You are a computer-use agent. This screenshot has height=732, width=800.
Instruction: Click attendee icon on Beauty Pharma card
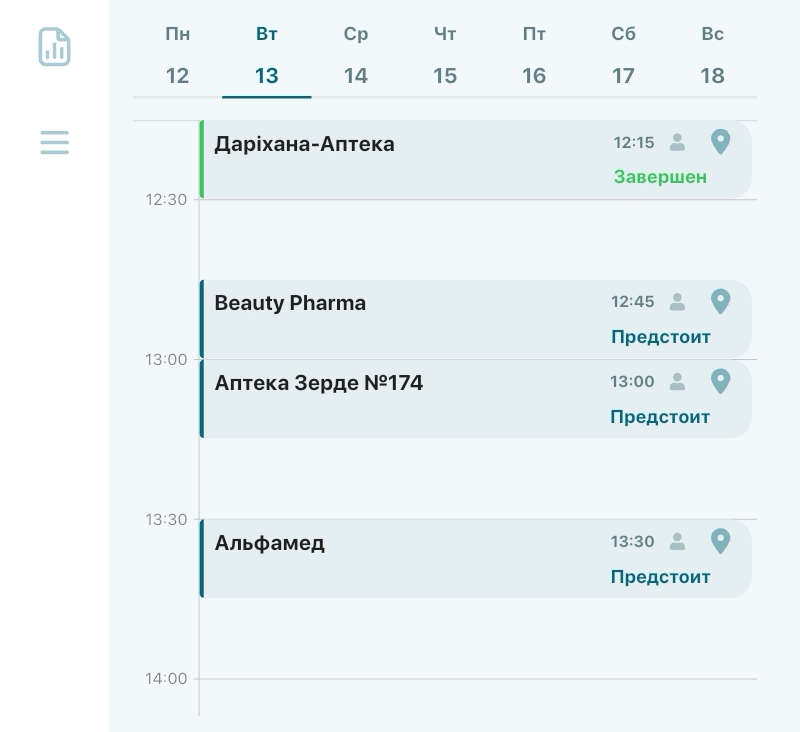click(679, 301)
